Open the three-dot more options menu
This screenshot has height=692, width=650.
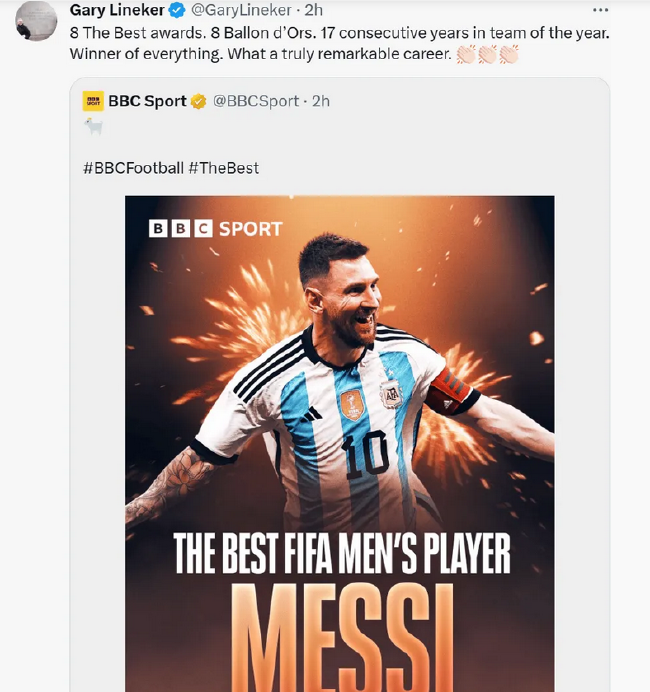(x=601, y=10)
